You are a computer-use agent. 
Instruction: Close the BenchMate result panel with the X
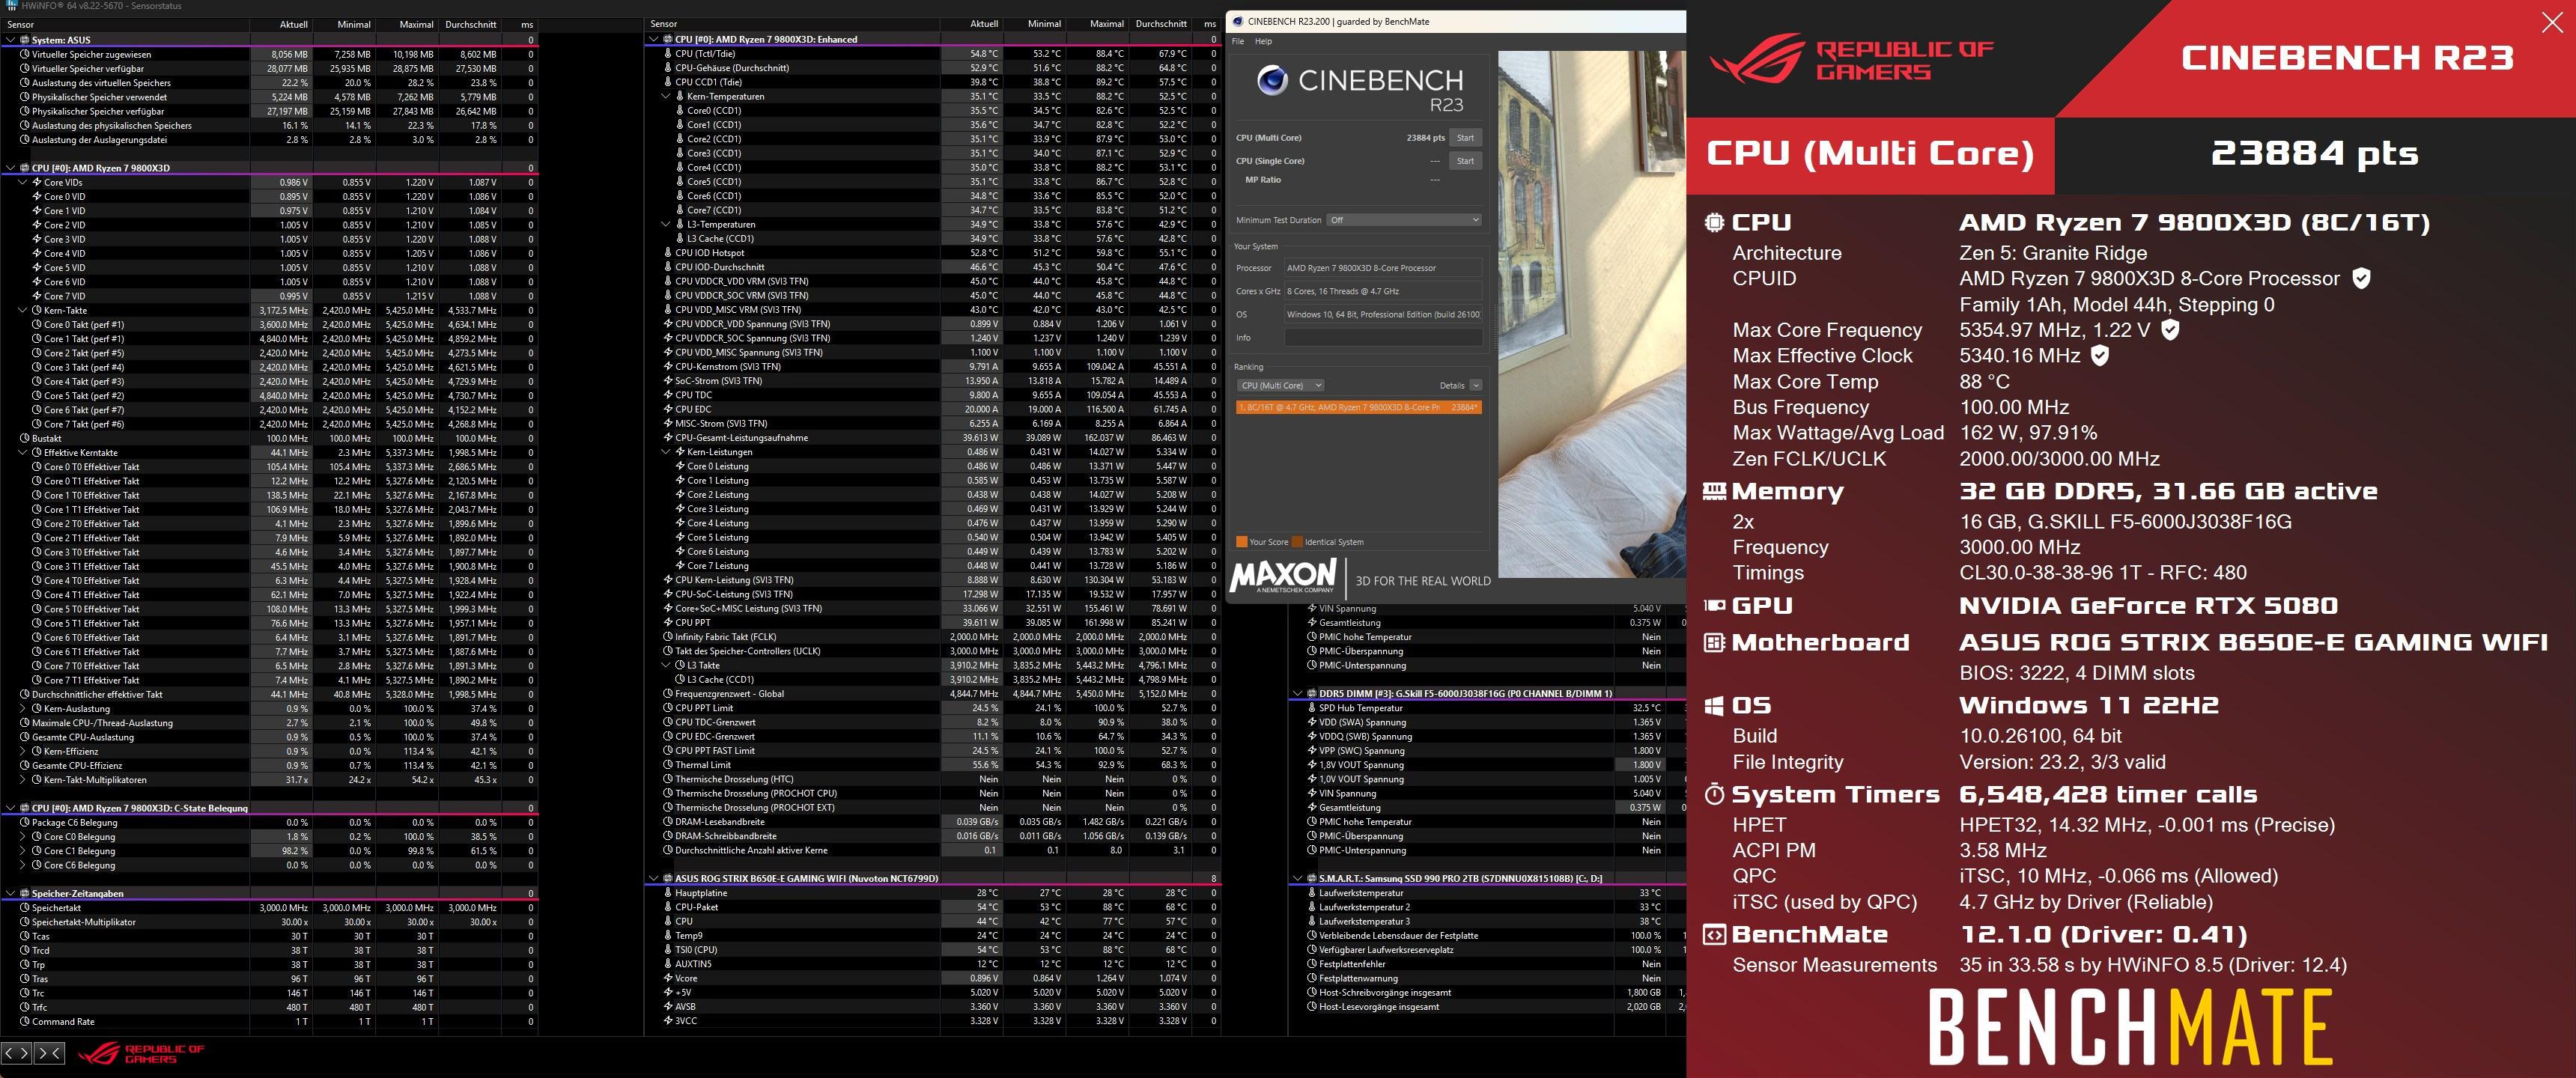tap(2552, 23)
